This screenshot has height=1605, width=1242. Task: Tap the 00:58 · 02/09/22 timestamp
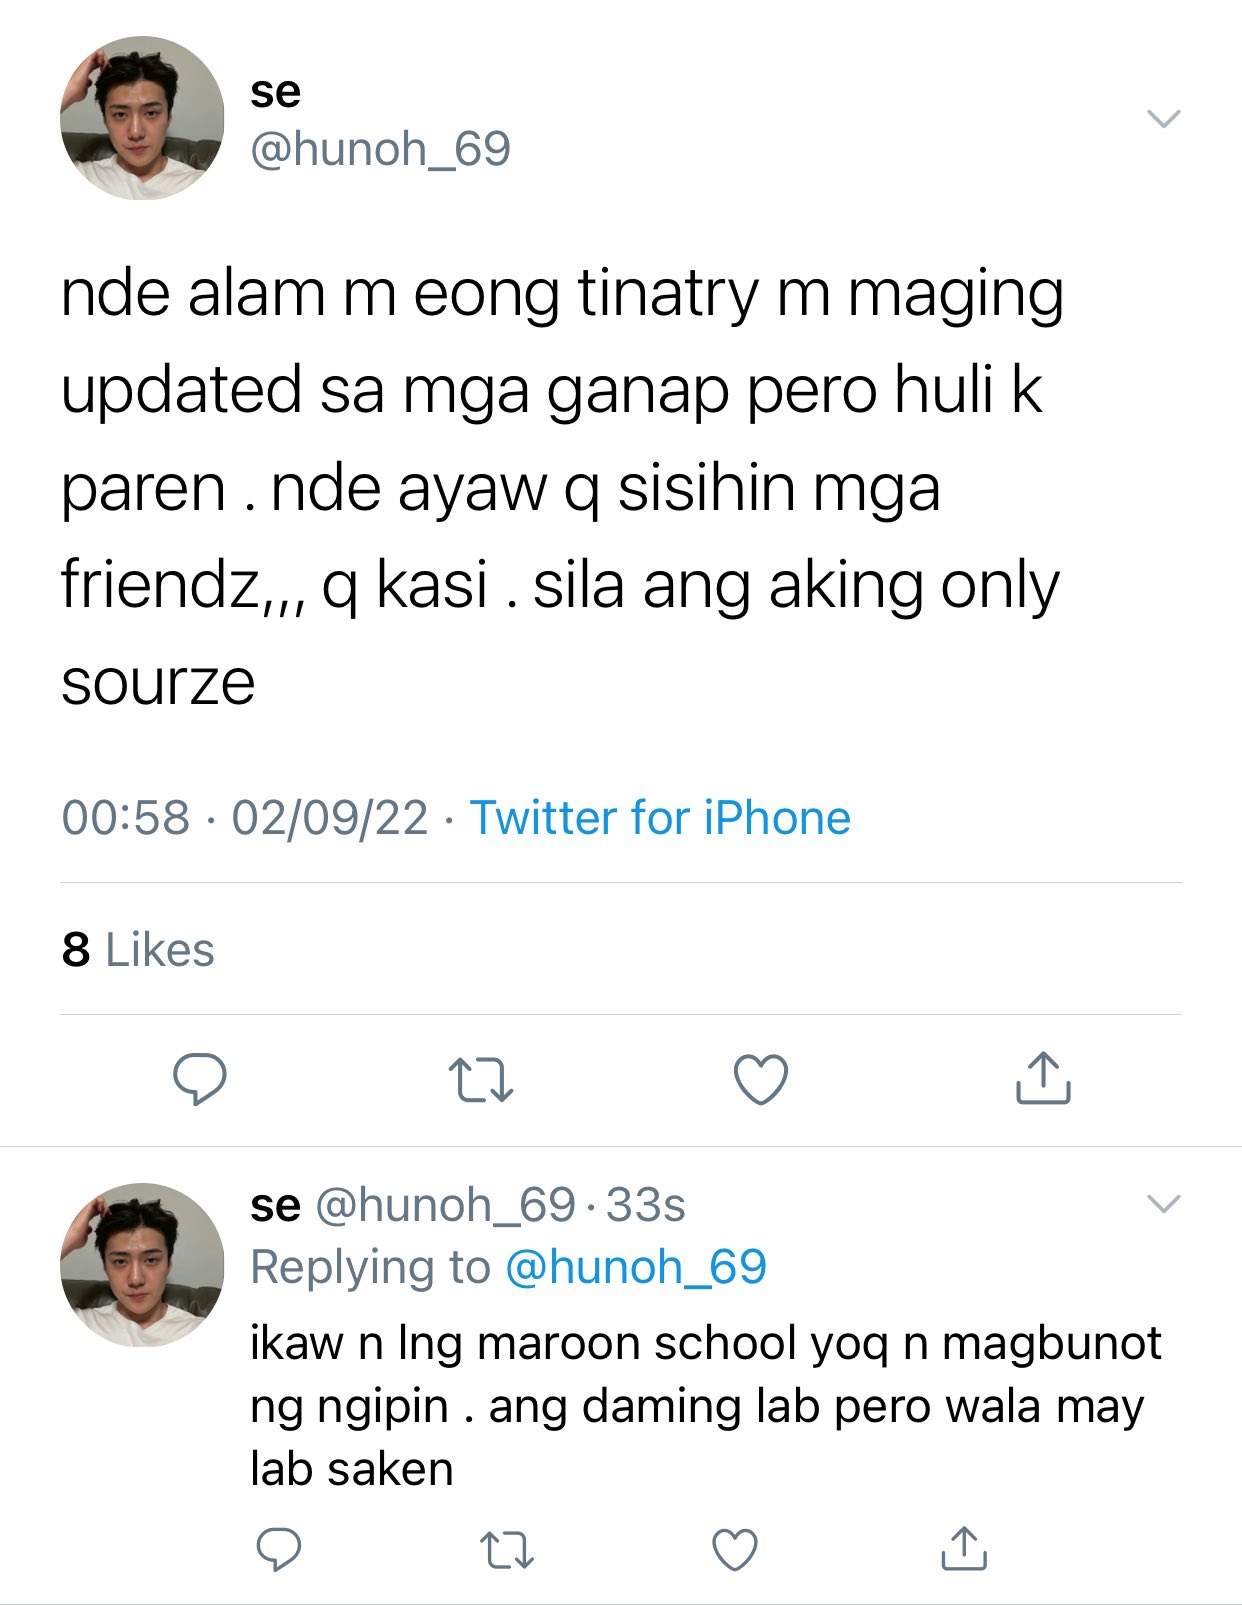tap(245, 817)
